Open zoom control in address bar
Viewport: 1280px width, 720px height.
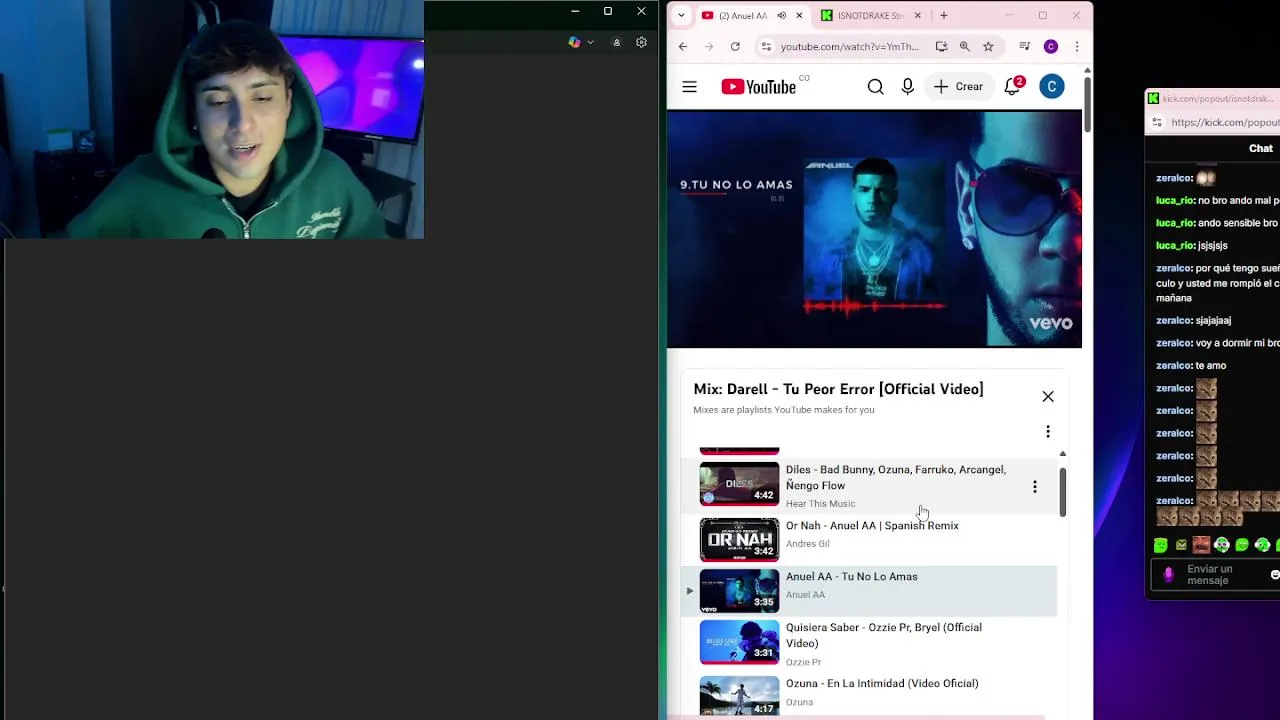point(964,46)
